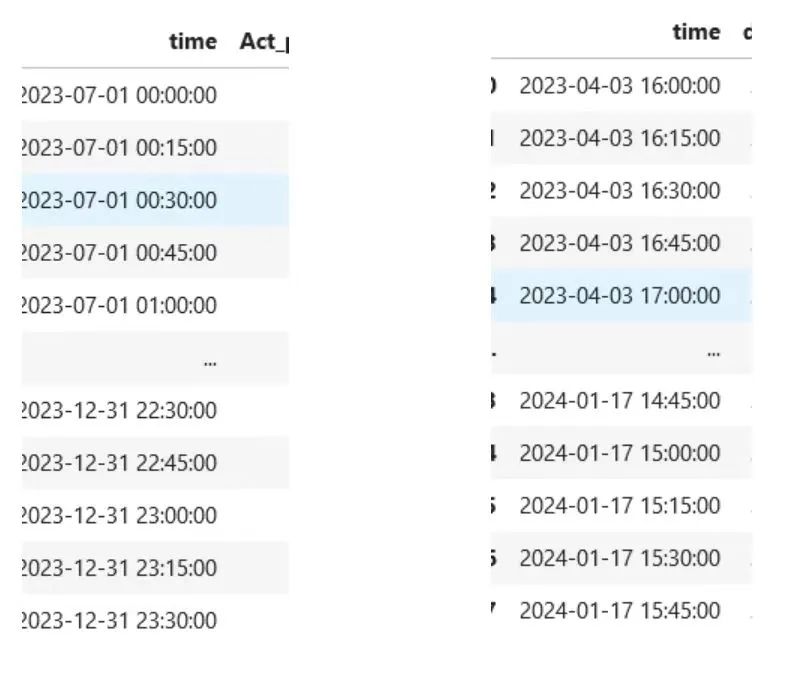Select the 2023-12-31 22:30:00 row
Screen dimensions: 795x683
[x=155, y=410]
